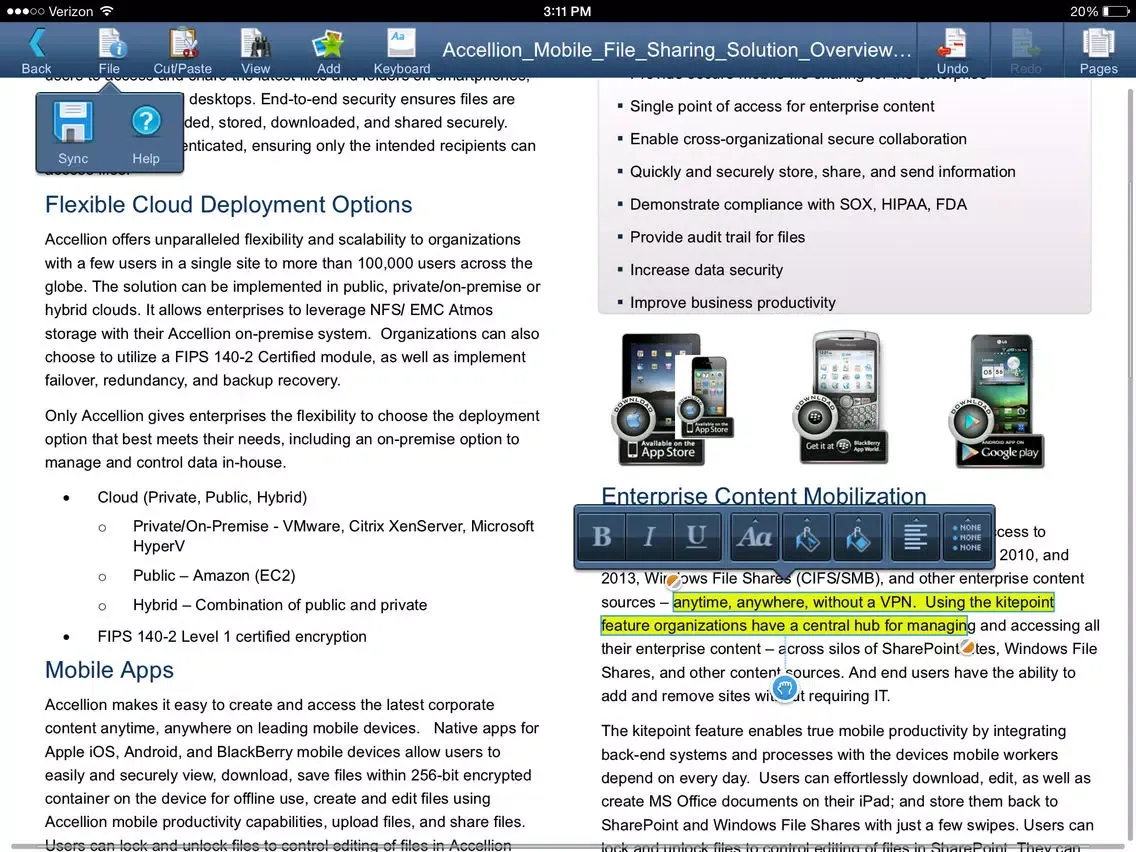Select the font fill color bucket icon
This screenshot has height=852, width=1136.
coord(807,537)
